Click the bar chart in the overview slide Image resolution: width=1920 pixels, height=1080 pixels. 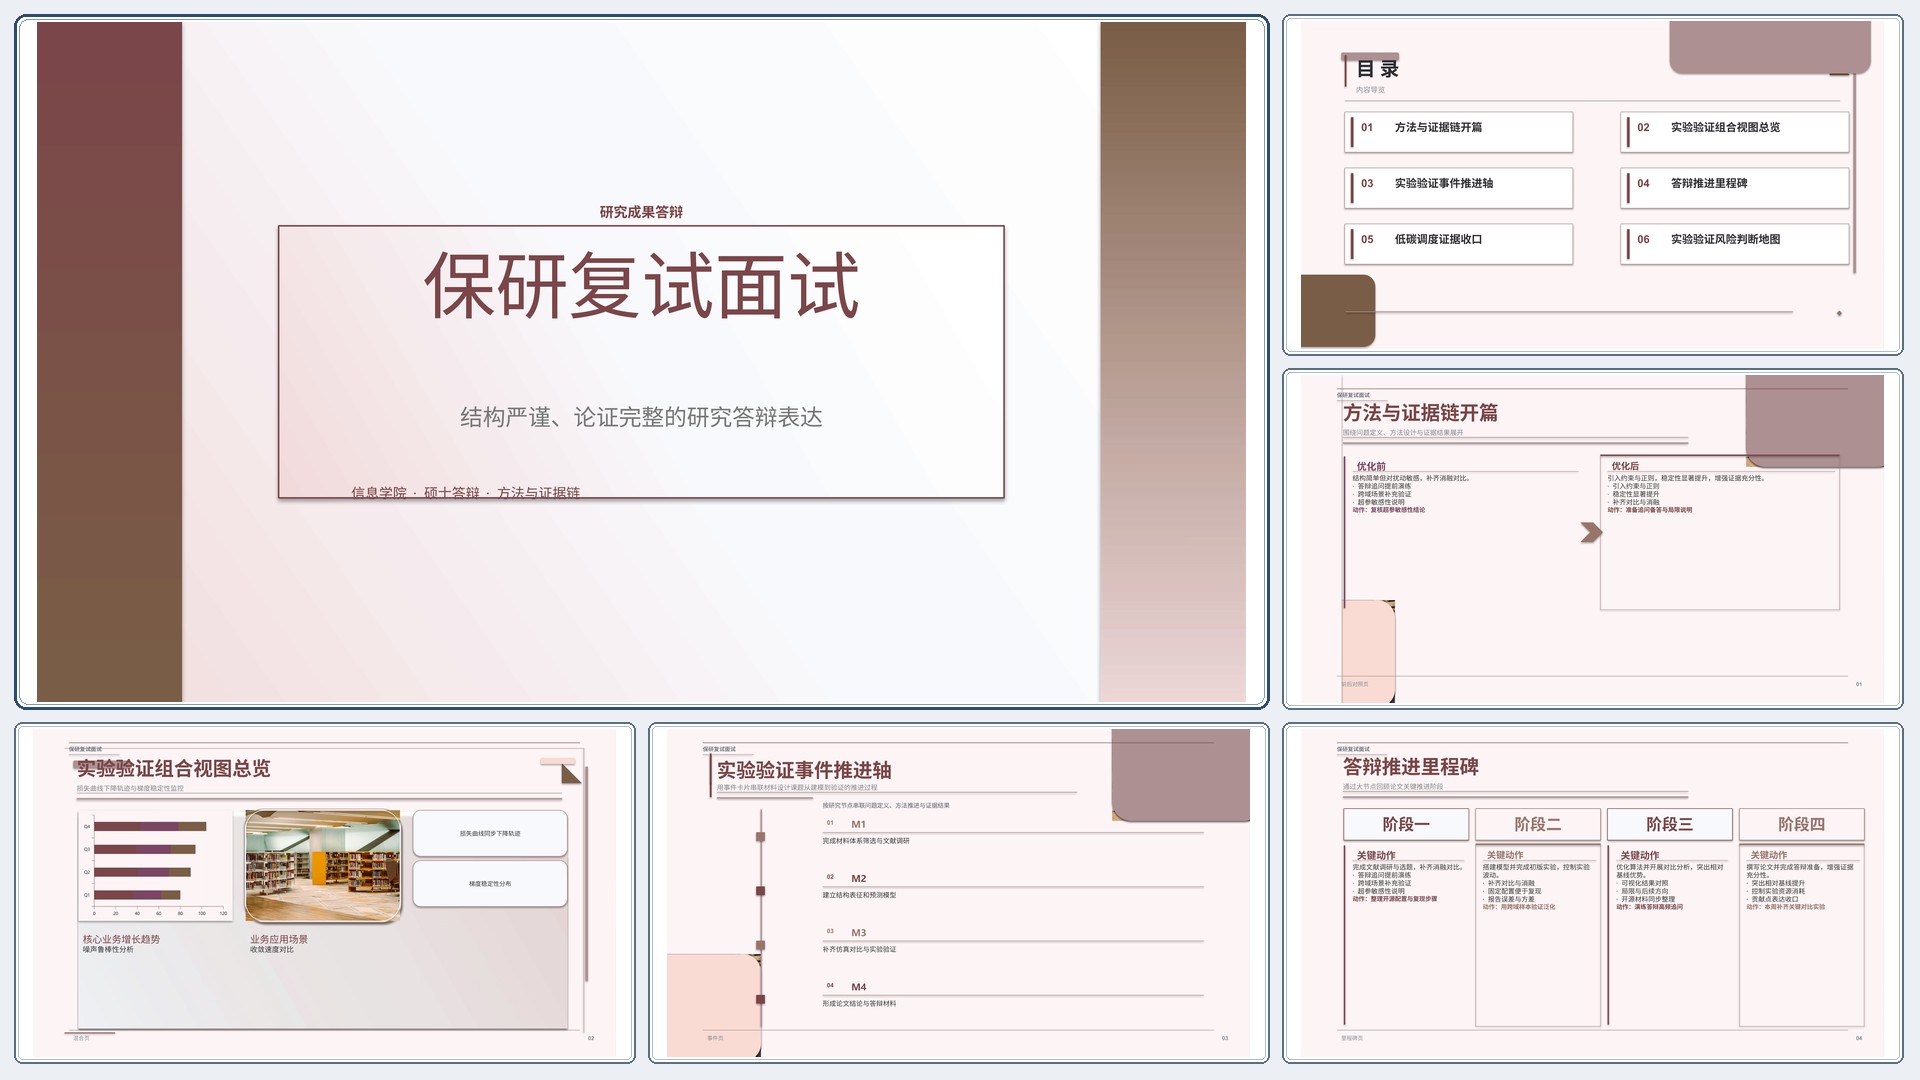(x=156, y=866)
